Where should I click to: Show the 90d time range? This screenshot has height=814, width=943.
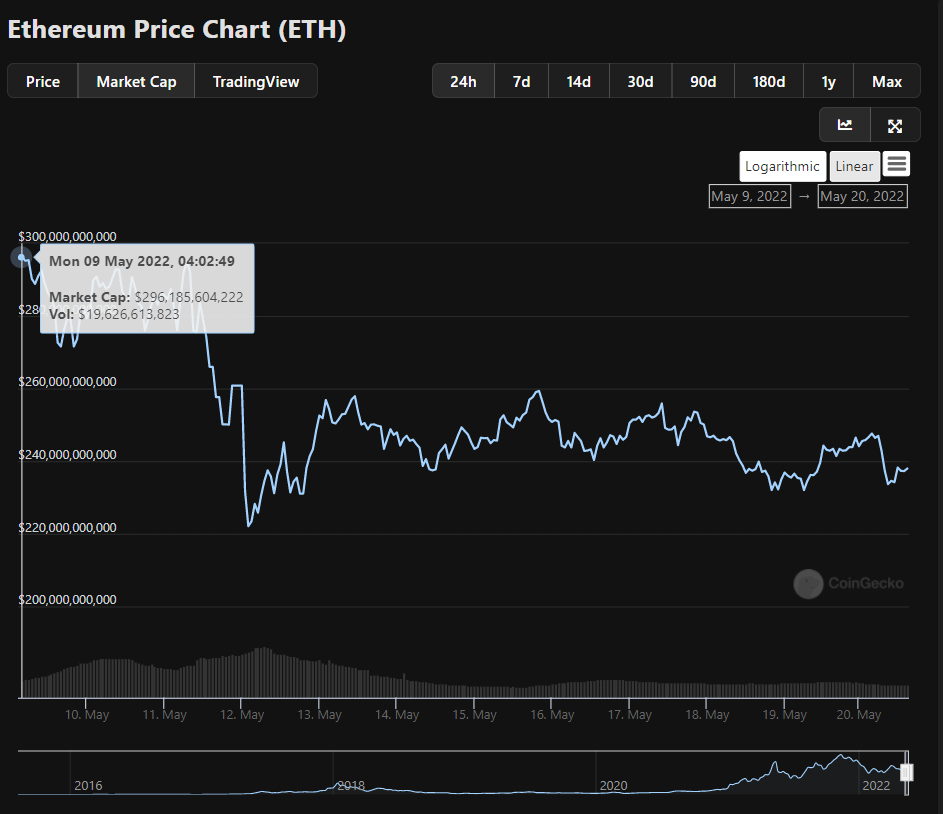703,81
